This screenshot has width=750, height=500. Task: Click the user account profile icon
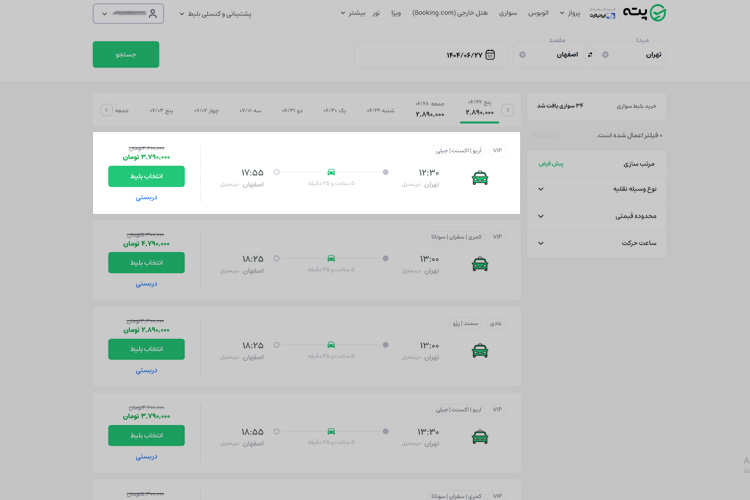(152, 14)
